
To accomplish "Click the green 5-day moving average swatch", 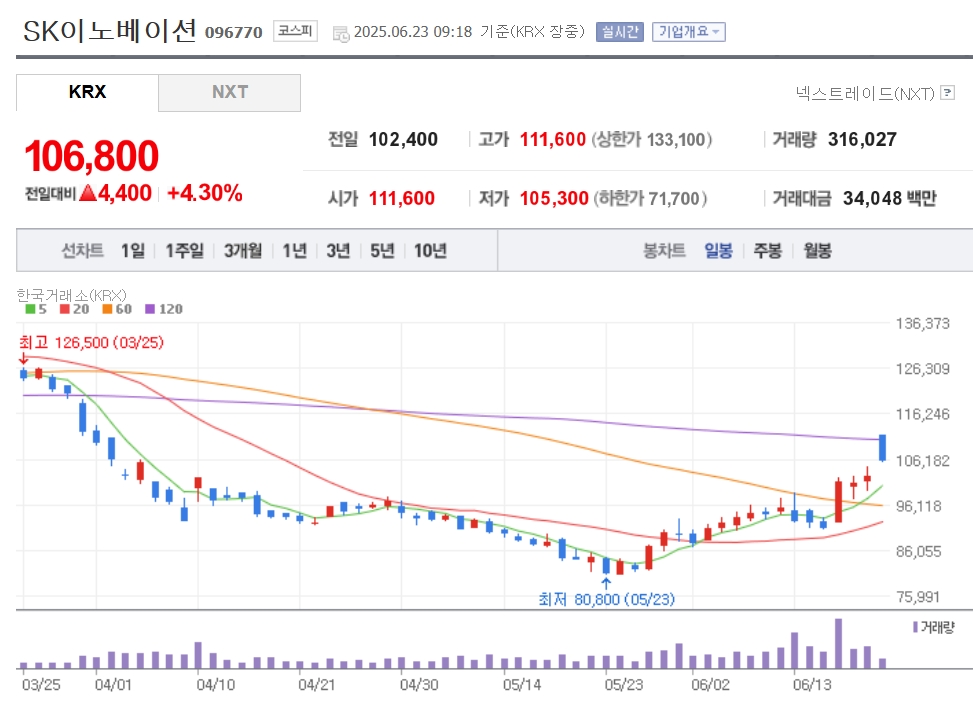I will [x=30, y=309].
